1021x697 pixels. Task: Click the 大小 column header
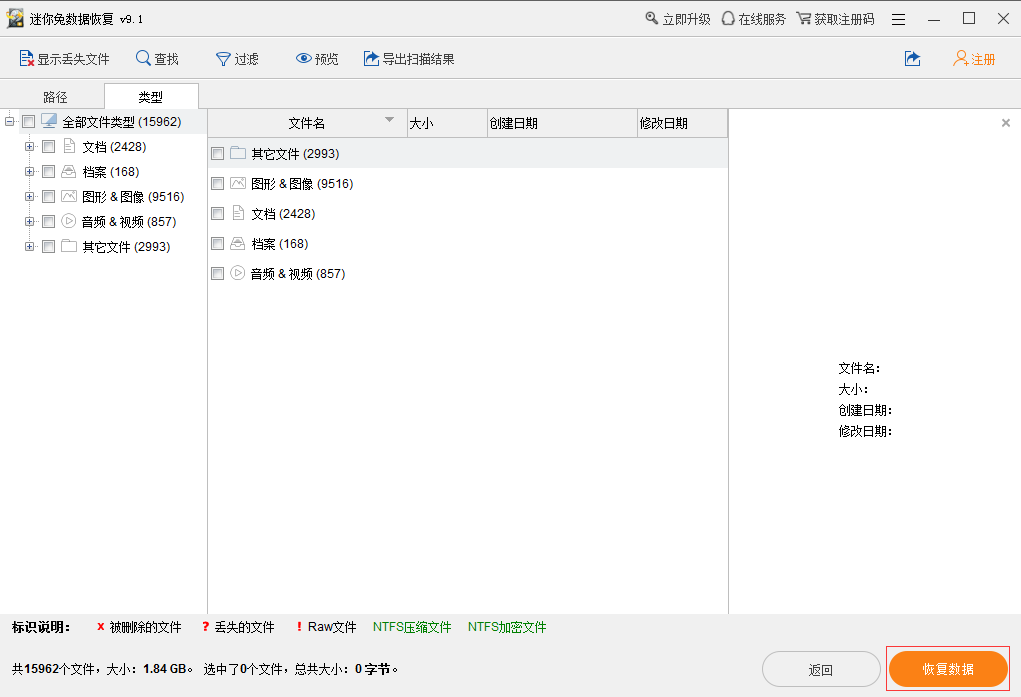click(x=447, y=123)
